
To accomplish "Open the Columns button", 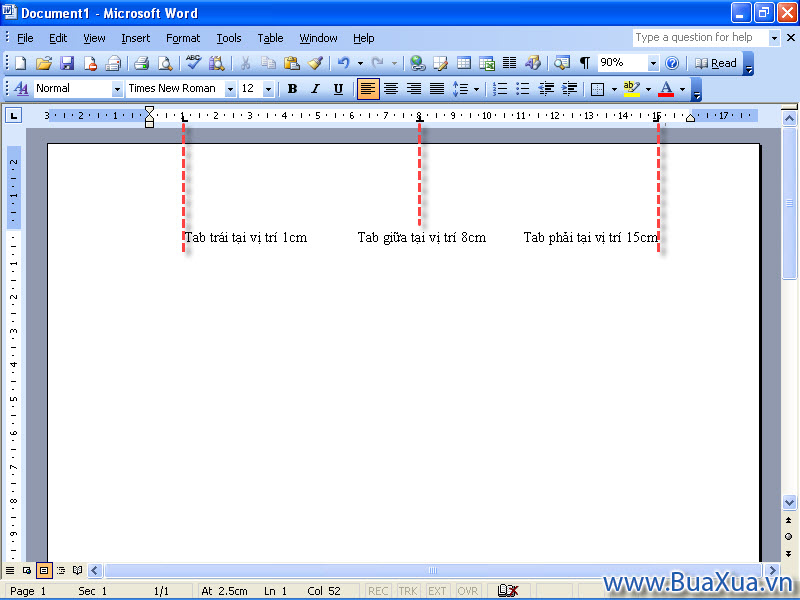I will tap(509, 63).
